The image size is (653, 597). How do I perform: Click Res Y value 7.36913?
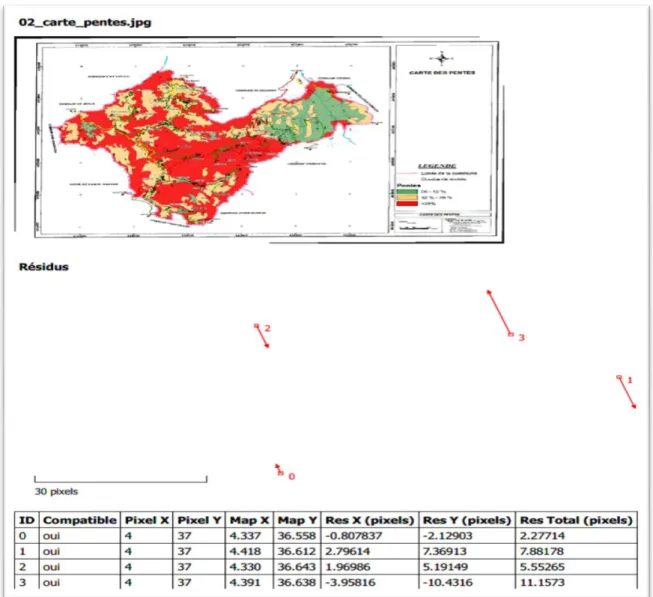(444, 551)
